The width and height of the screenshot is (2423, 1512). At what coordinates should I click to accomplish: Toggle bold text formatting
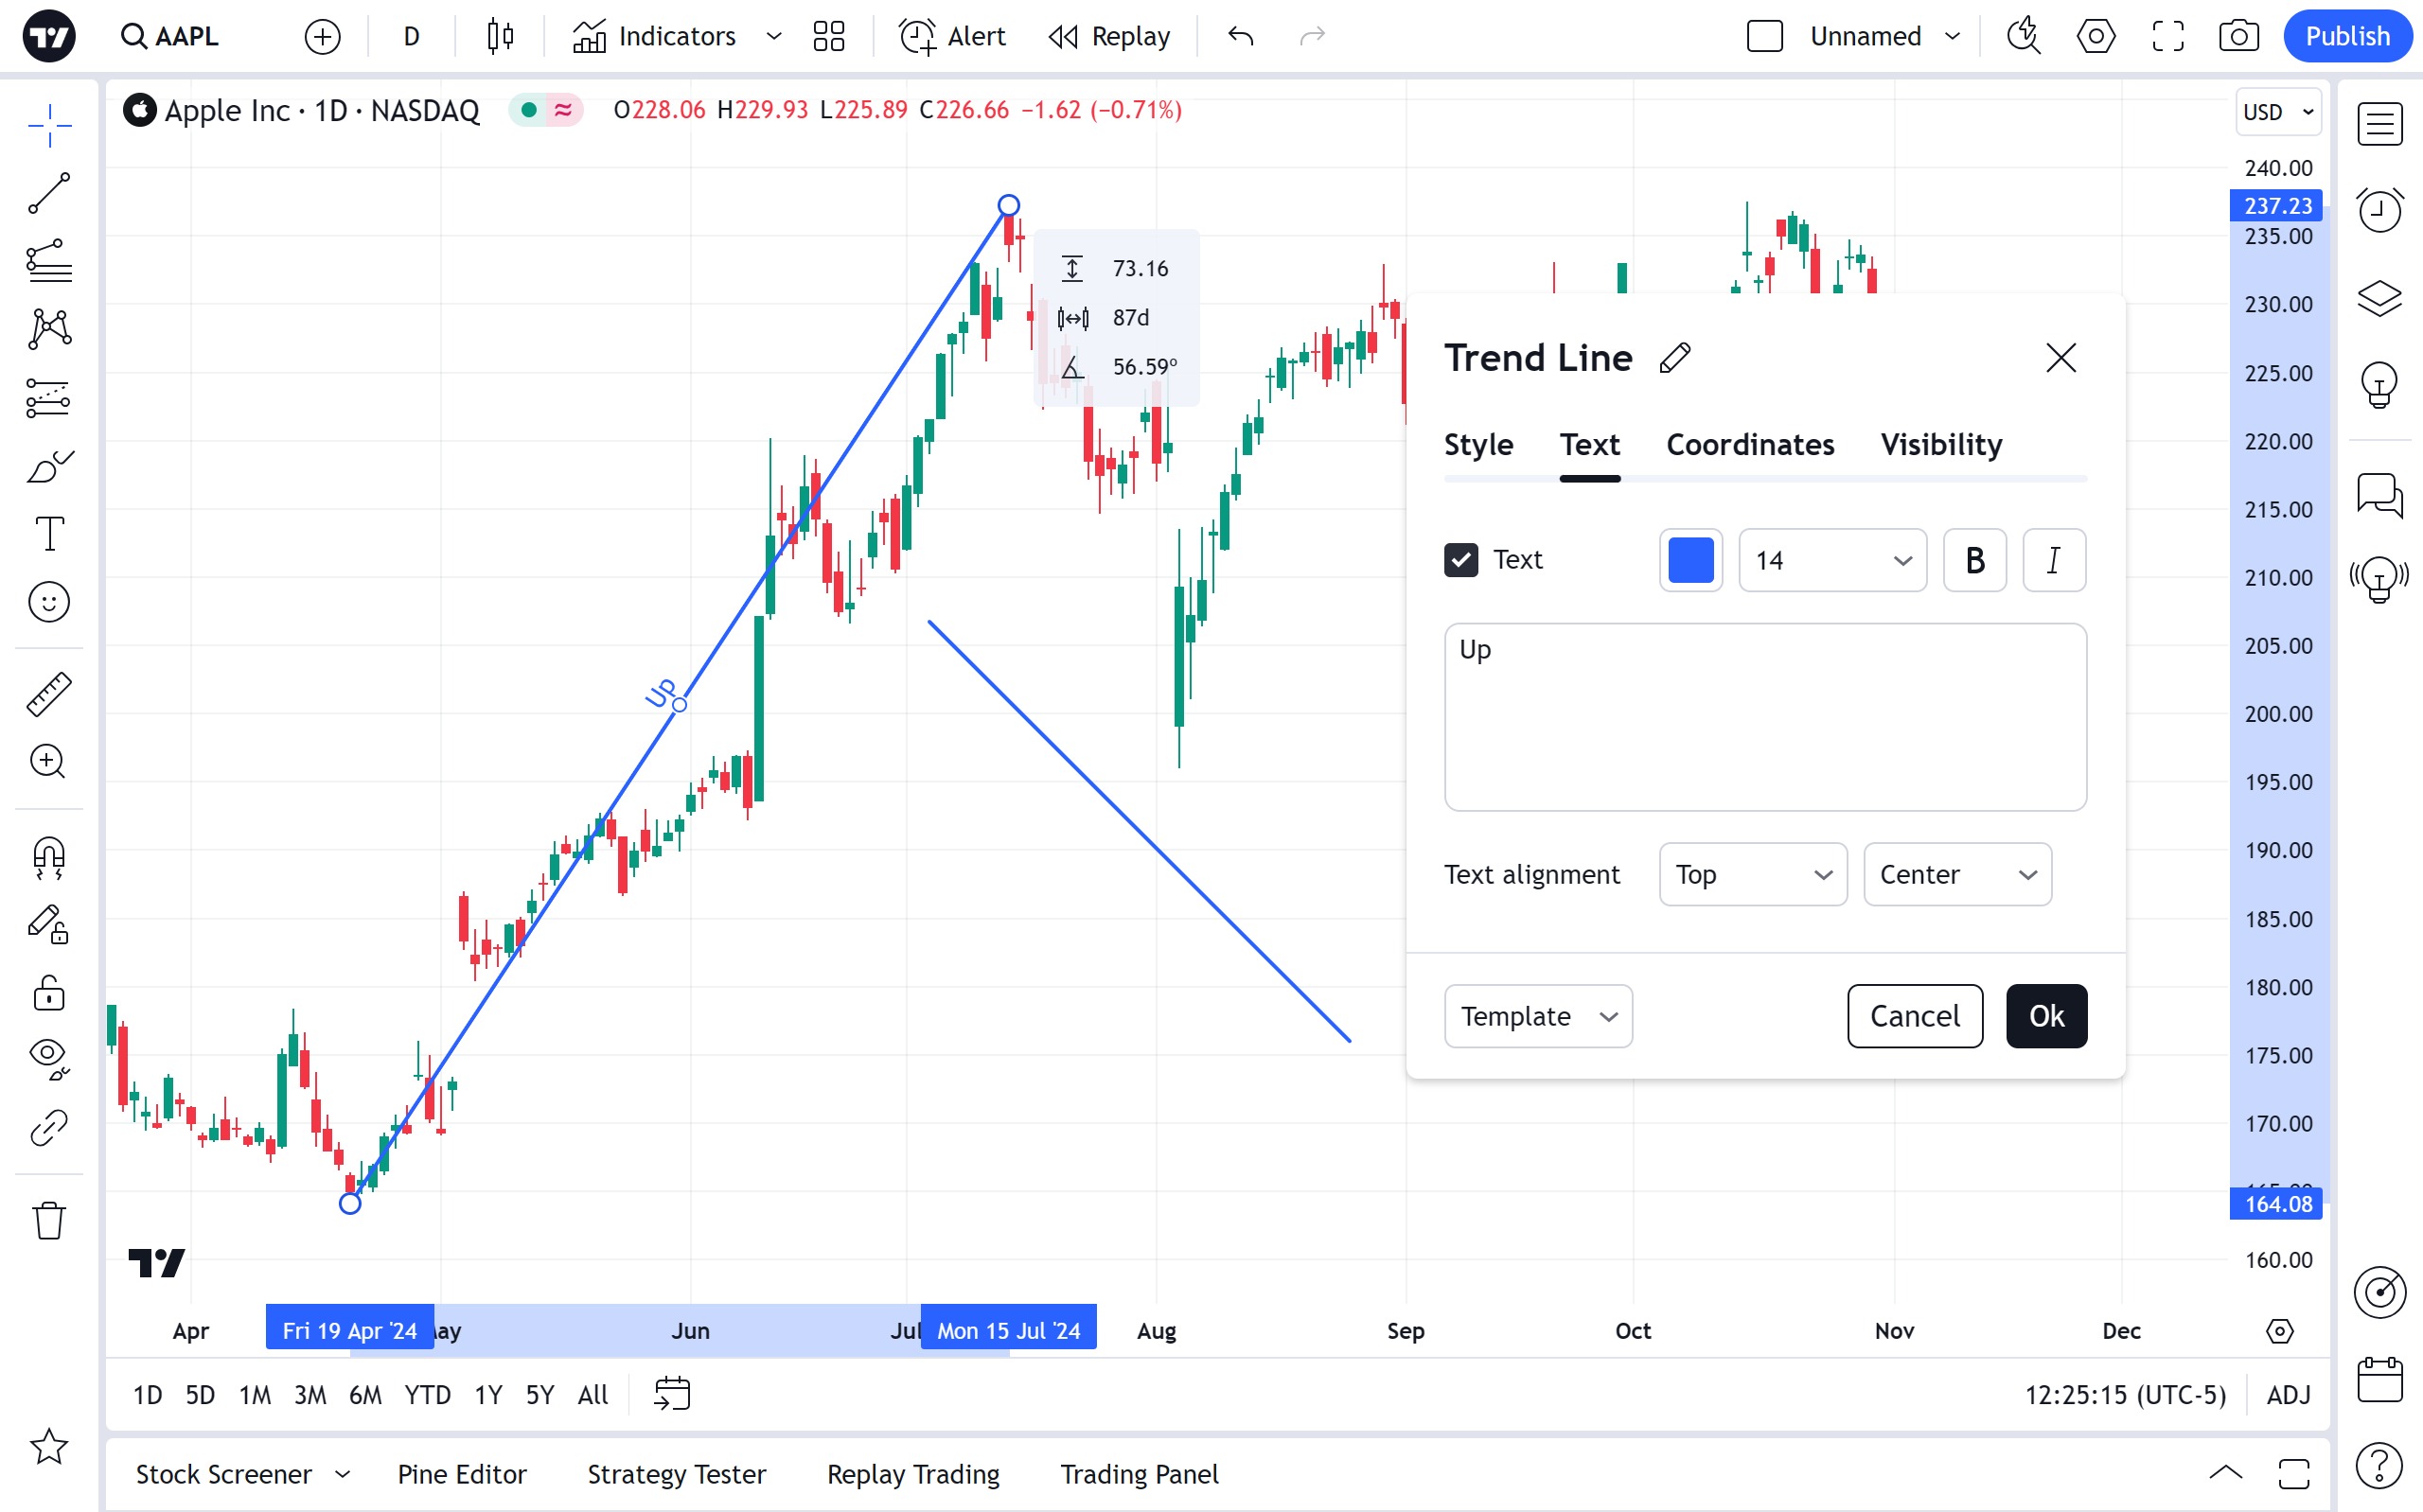[x=1974, y=560]
